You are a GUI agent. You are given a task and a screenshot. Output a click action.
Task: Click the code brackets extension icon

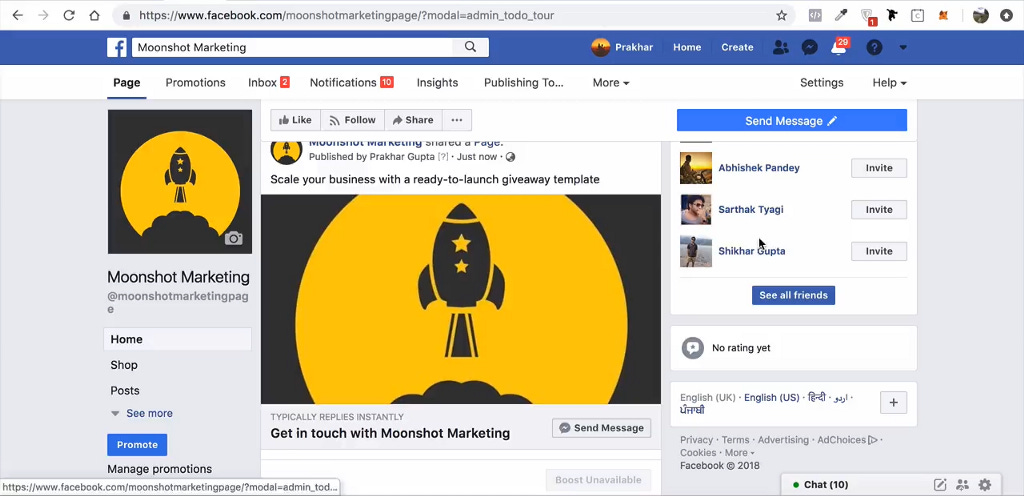(815, 15)
